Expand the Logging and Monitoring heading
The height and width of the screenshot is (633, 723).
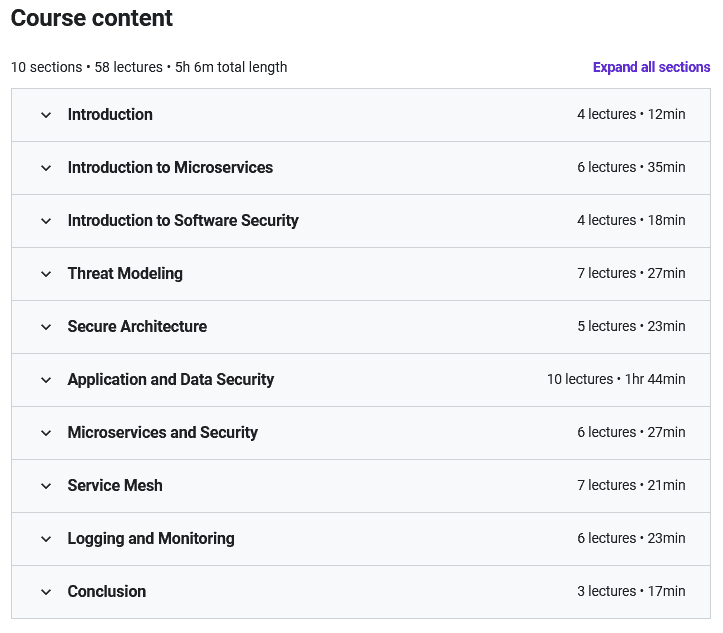click(x=151, y=538)
